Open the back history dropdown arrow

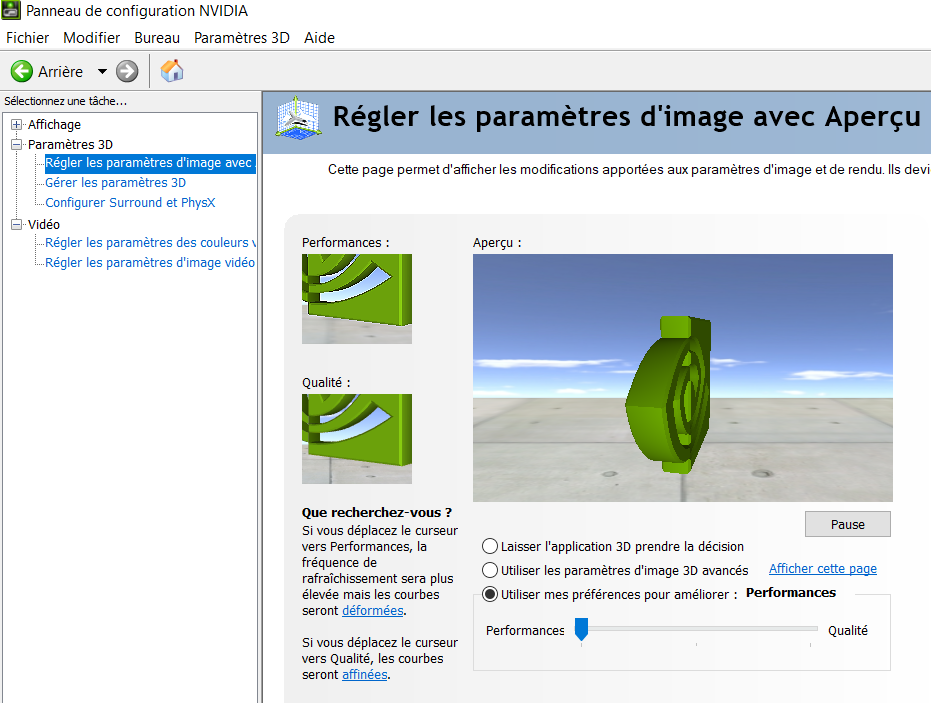click(102, 71)
